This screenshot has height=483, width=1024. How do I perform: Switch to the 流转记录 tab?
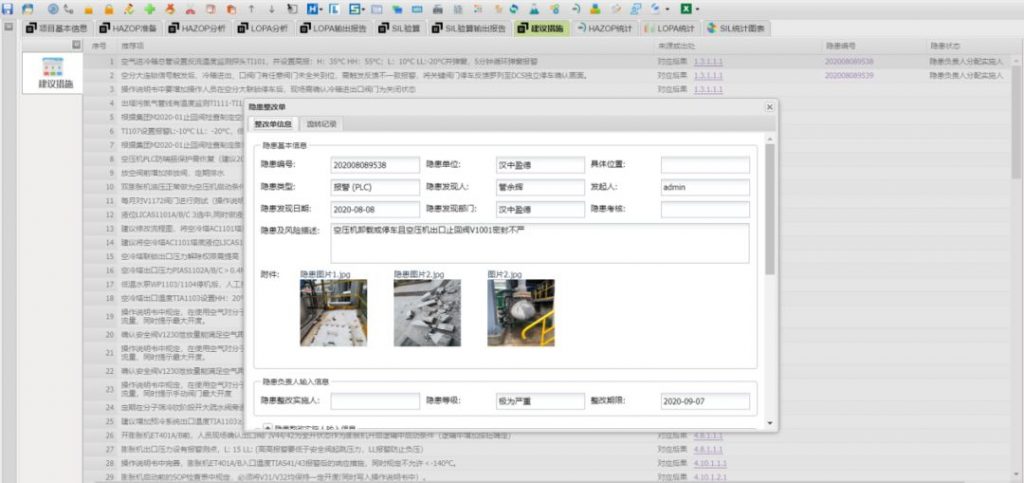coord(322,124)
